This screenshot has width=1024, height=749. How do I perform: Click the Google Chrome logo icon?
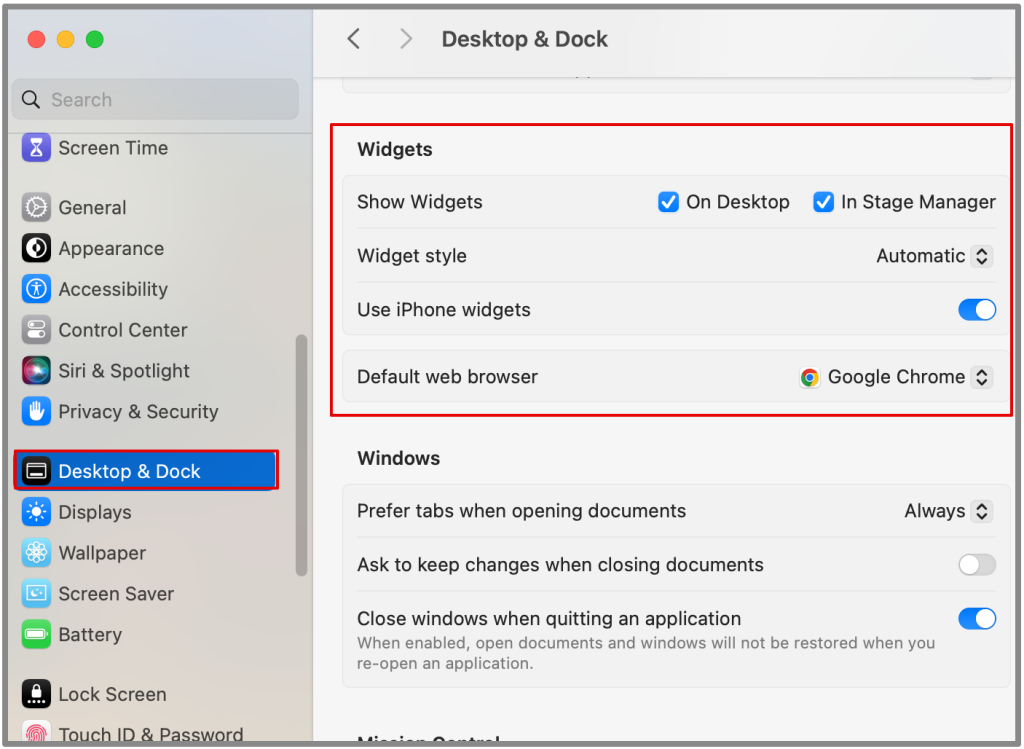tap(810, 377)
